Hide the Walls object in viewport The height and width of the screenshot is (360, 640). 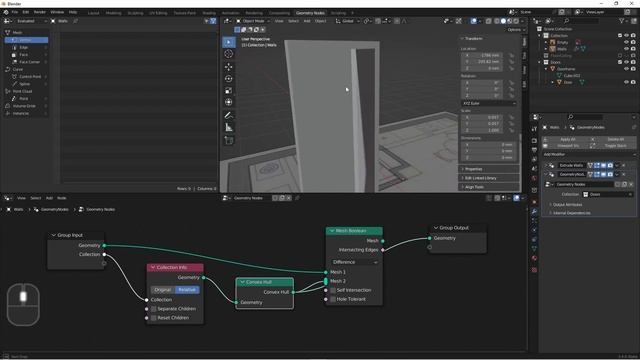pyautogui.click(x=626, y=49)
